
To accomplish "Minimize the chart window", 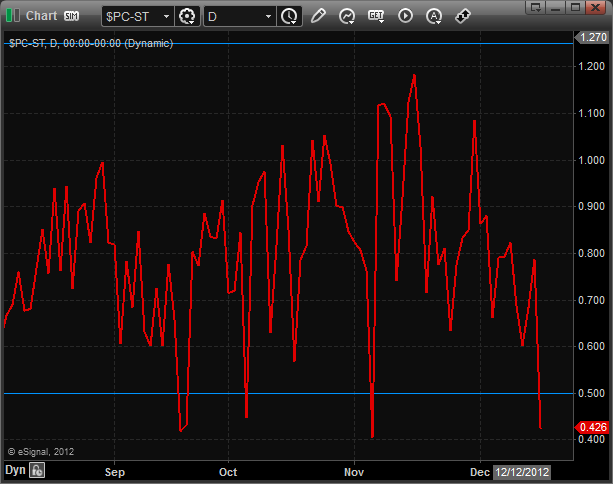I will click(x=555, y=7).
